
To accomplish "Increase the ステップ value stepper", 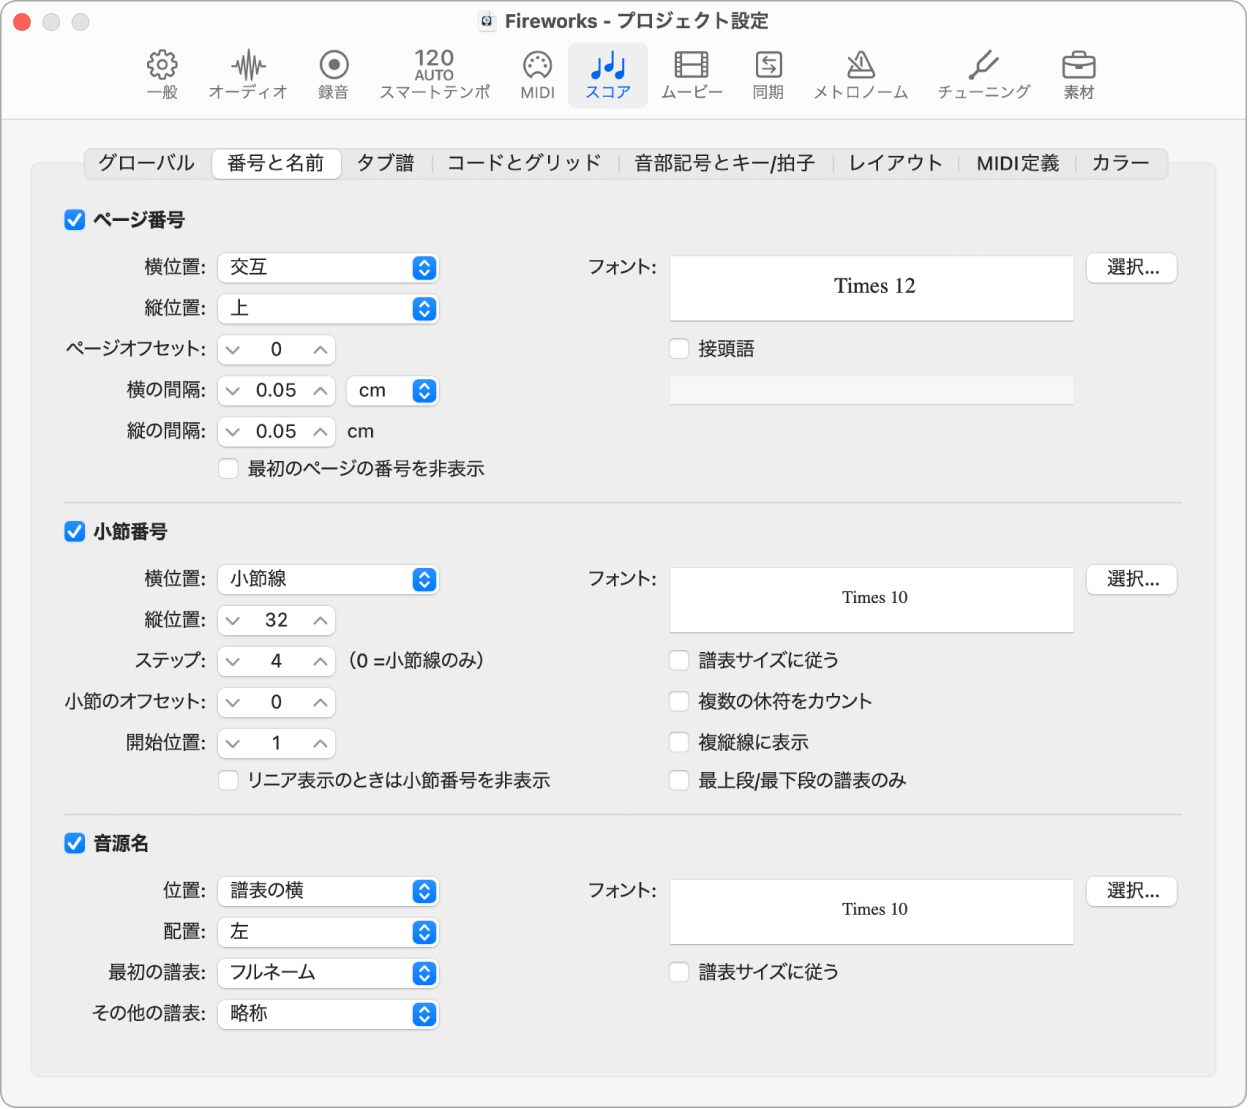I will click(x=318, y=661).
